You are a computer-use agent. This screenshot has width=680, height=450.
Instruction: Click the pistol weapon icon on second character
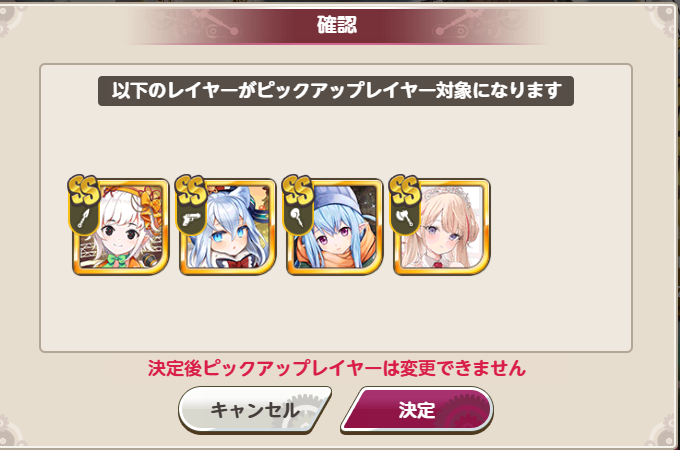click(191, 219)
